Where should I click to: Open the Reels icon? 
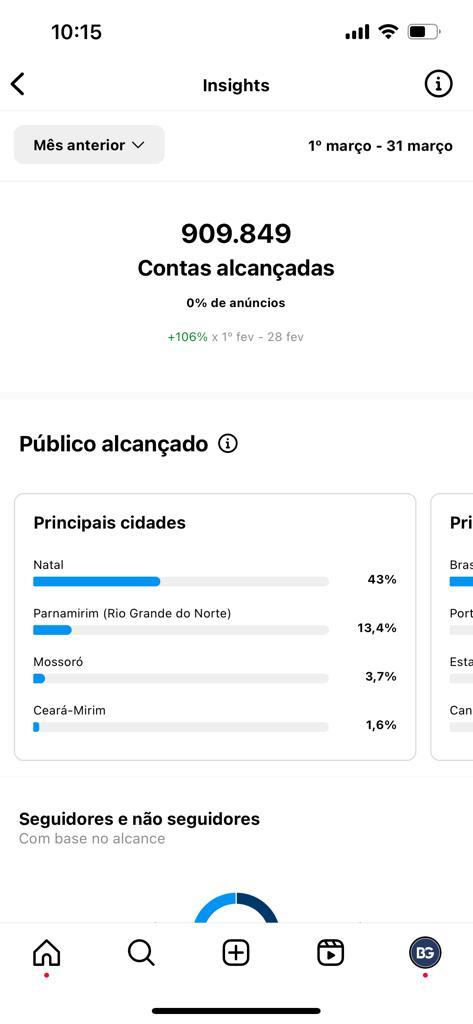coord(331,953)
